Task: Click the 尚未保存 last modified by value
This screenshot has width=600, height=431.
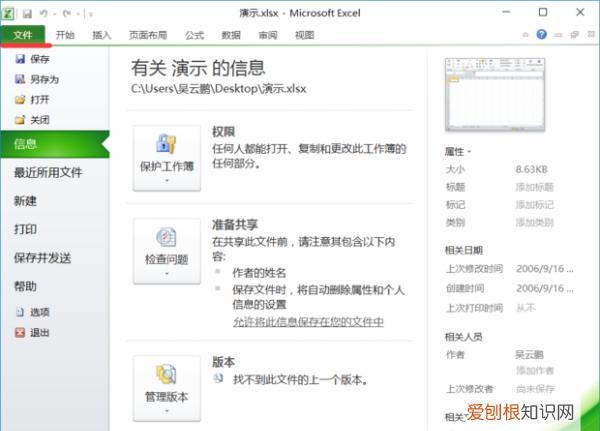Action: tap(535, 389)
